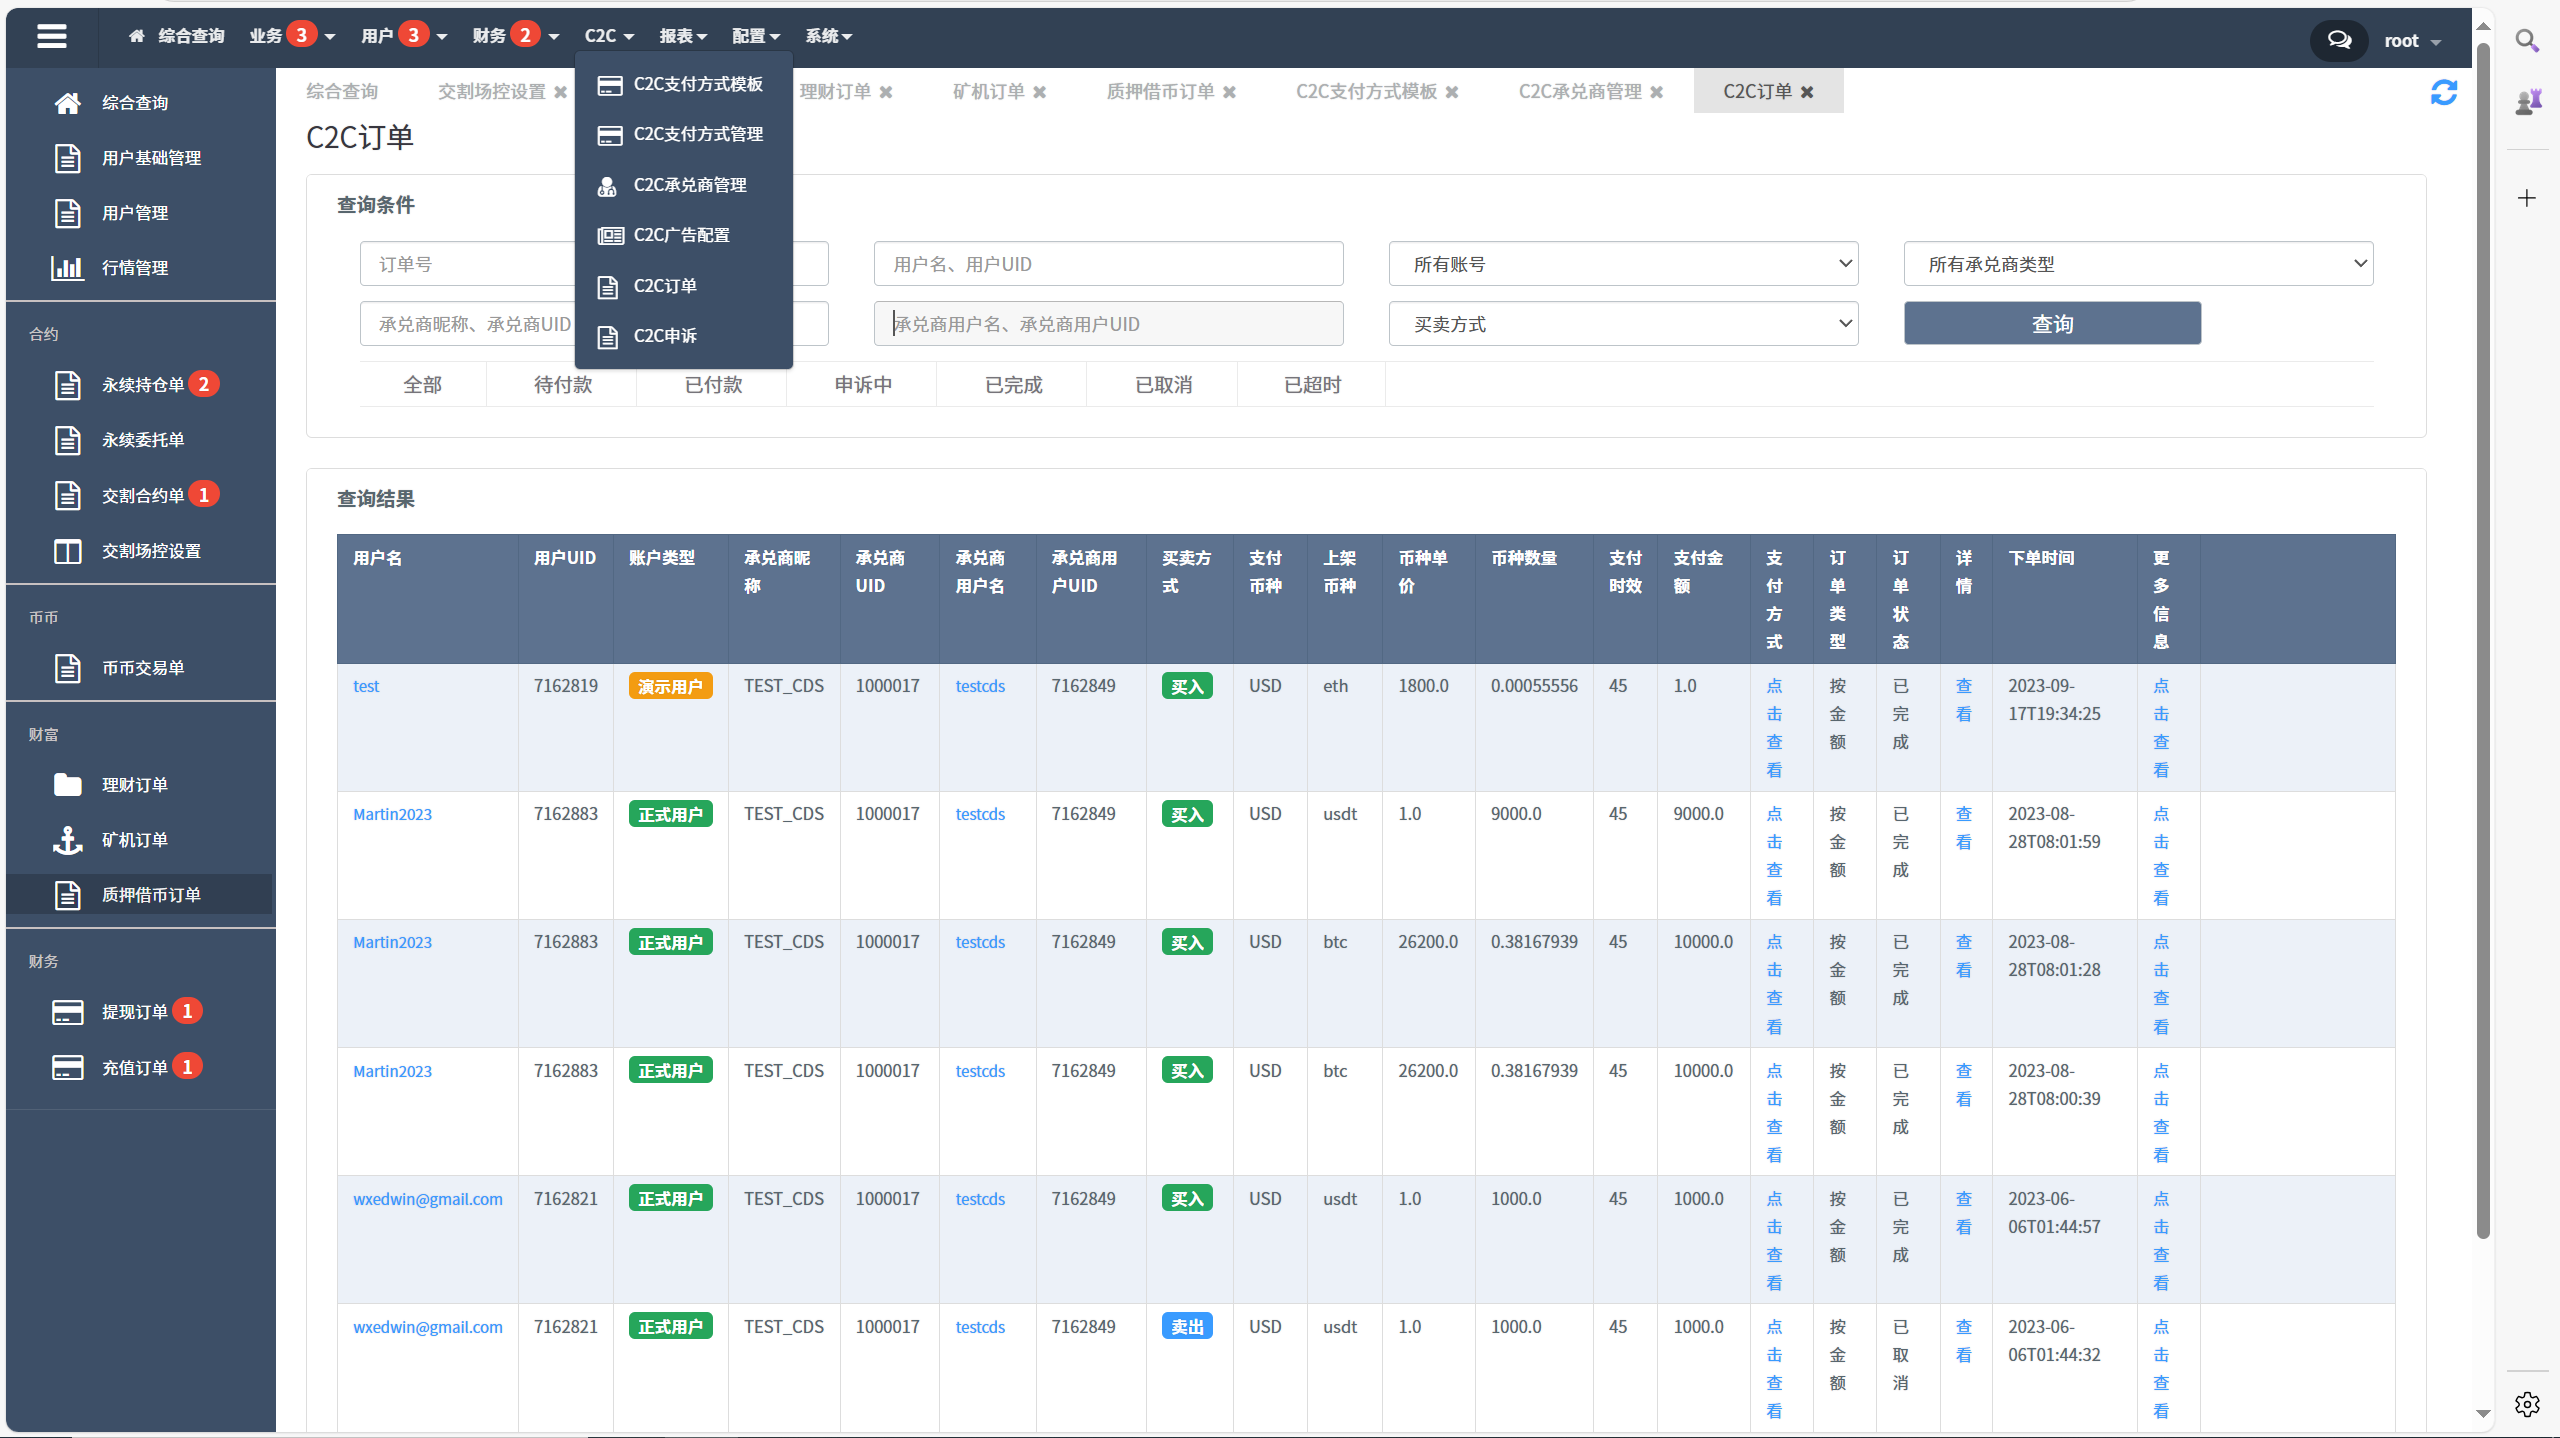This screenshot has height=1438, width=2560.
Task: Select C2C广告配置 menu entry
Action: [684, 234]
